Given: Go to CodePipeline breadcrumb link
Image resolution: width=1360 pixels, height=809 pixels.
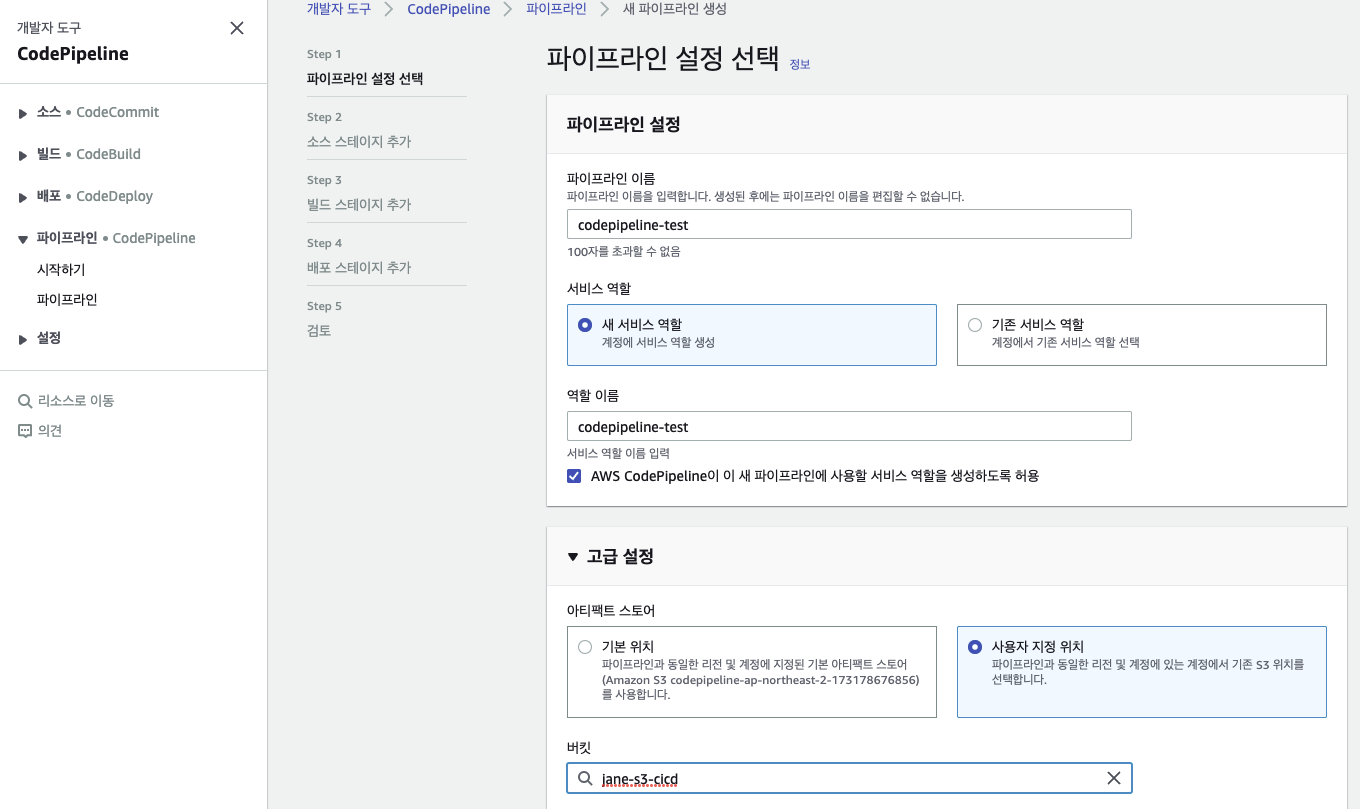Looking at the screenshot, I should pos(449,8).
